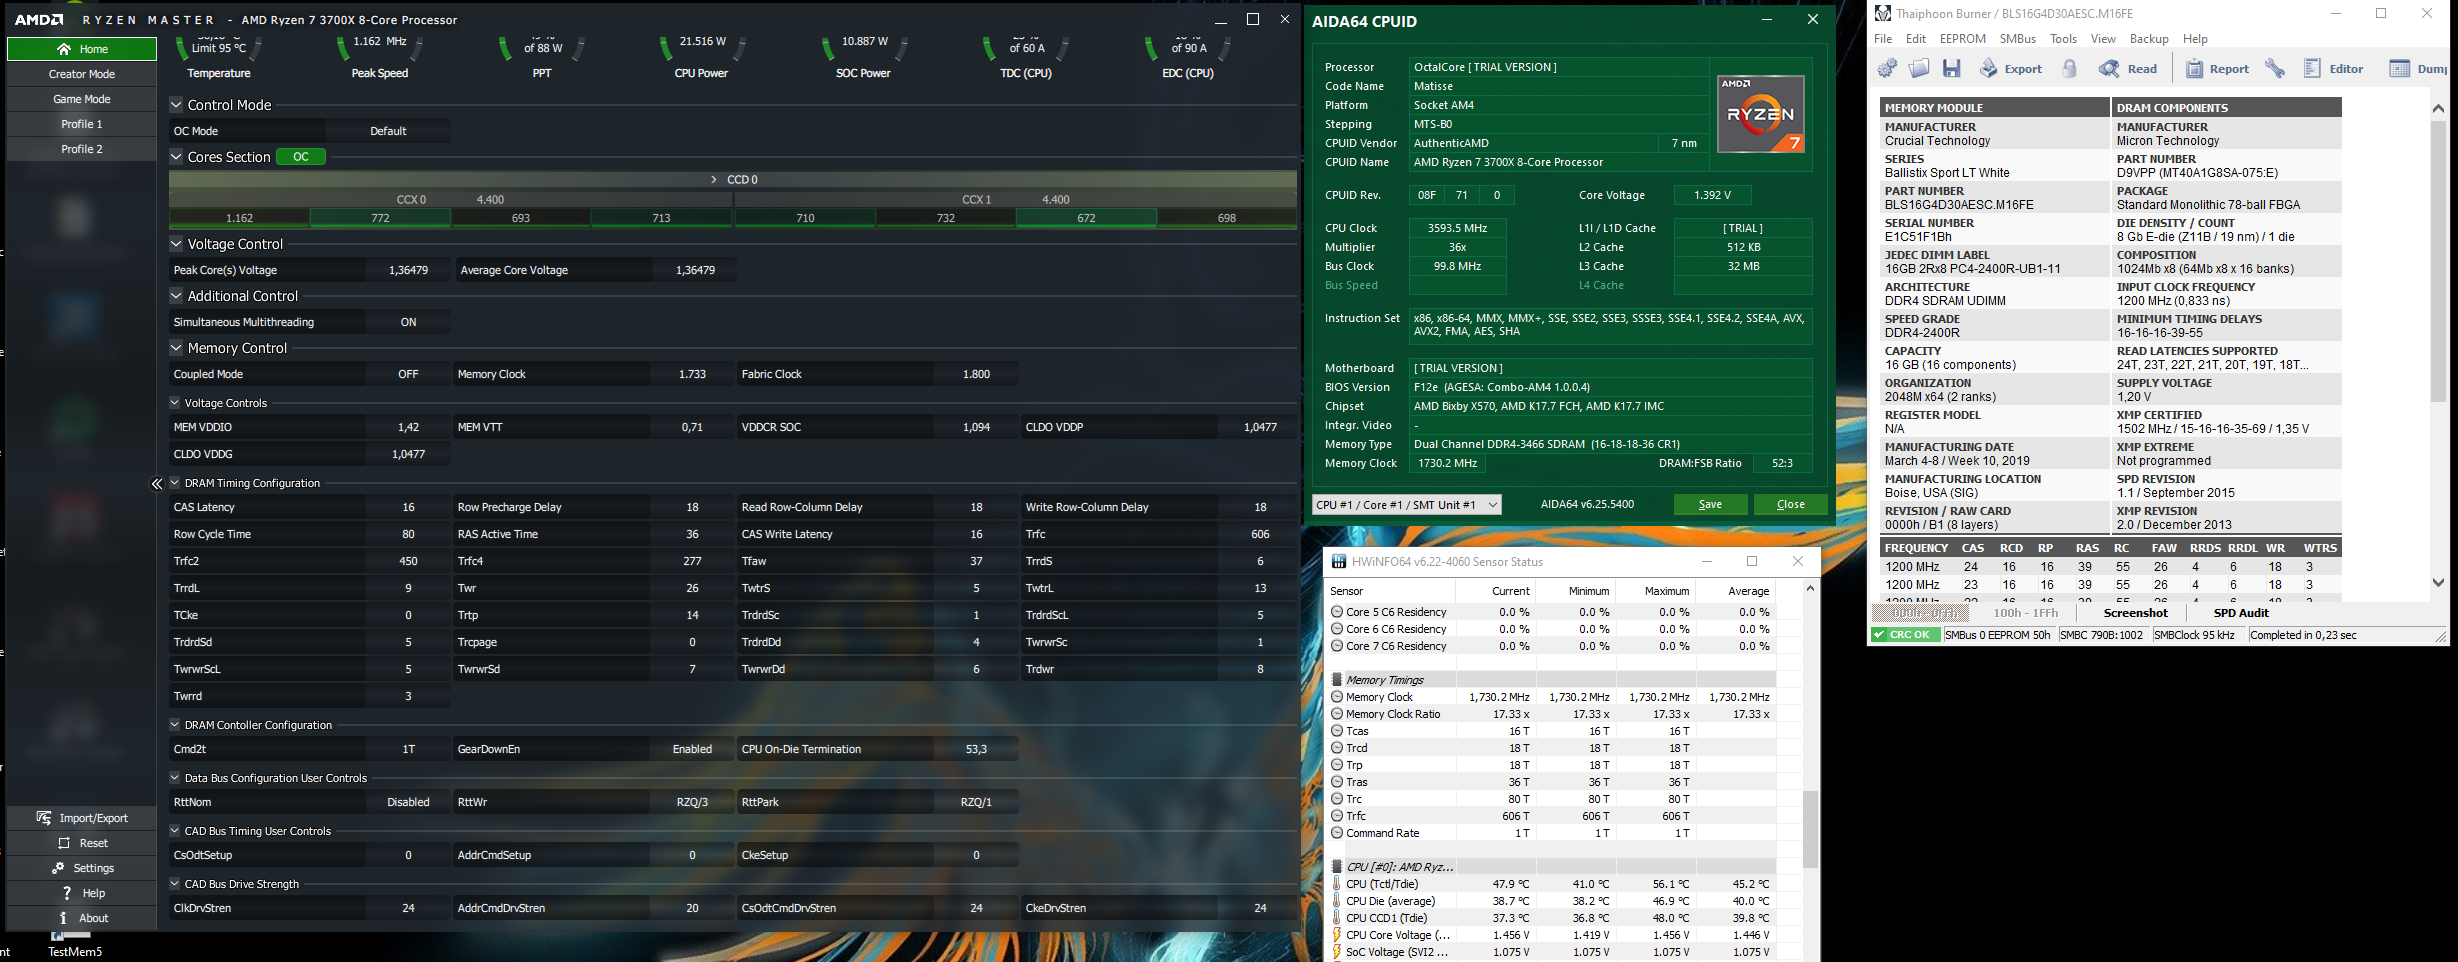The width and height of the screenshot is (2458, 962).
Task: Open Ryzen Master Settings gear icon
Action: click(x=58, y=868)
